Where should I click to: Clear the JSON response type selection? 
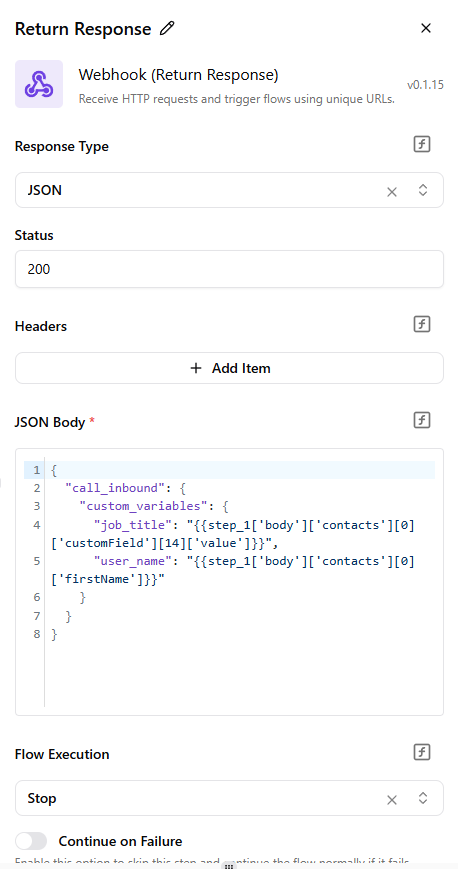(x=392, y=192)
